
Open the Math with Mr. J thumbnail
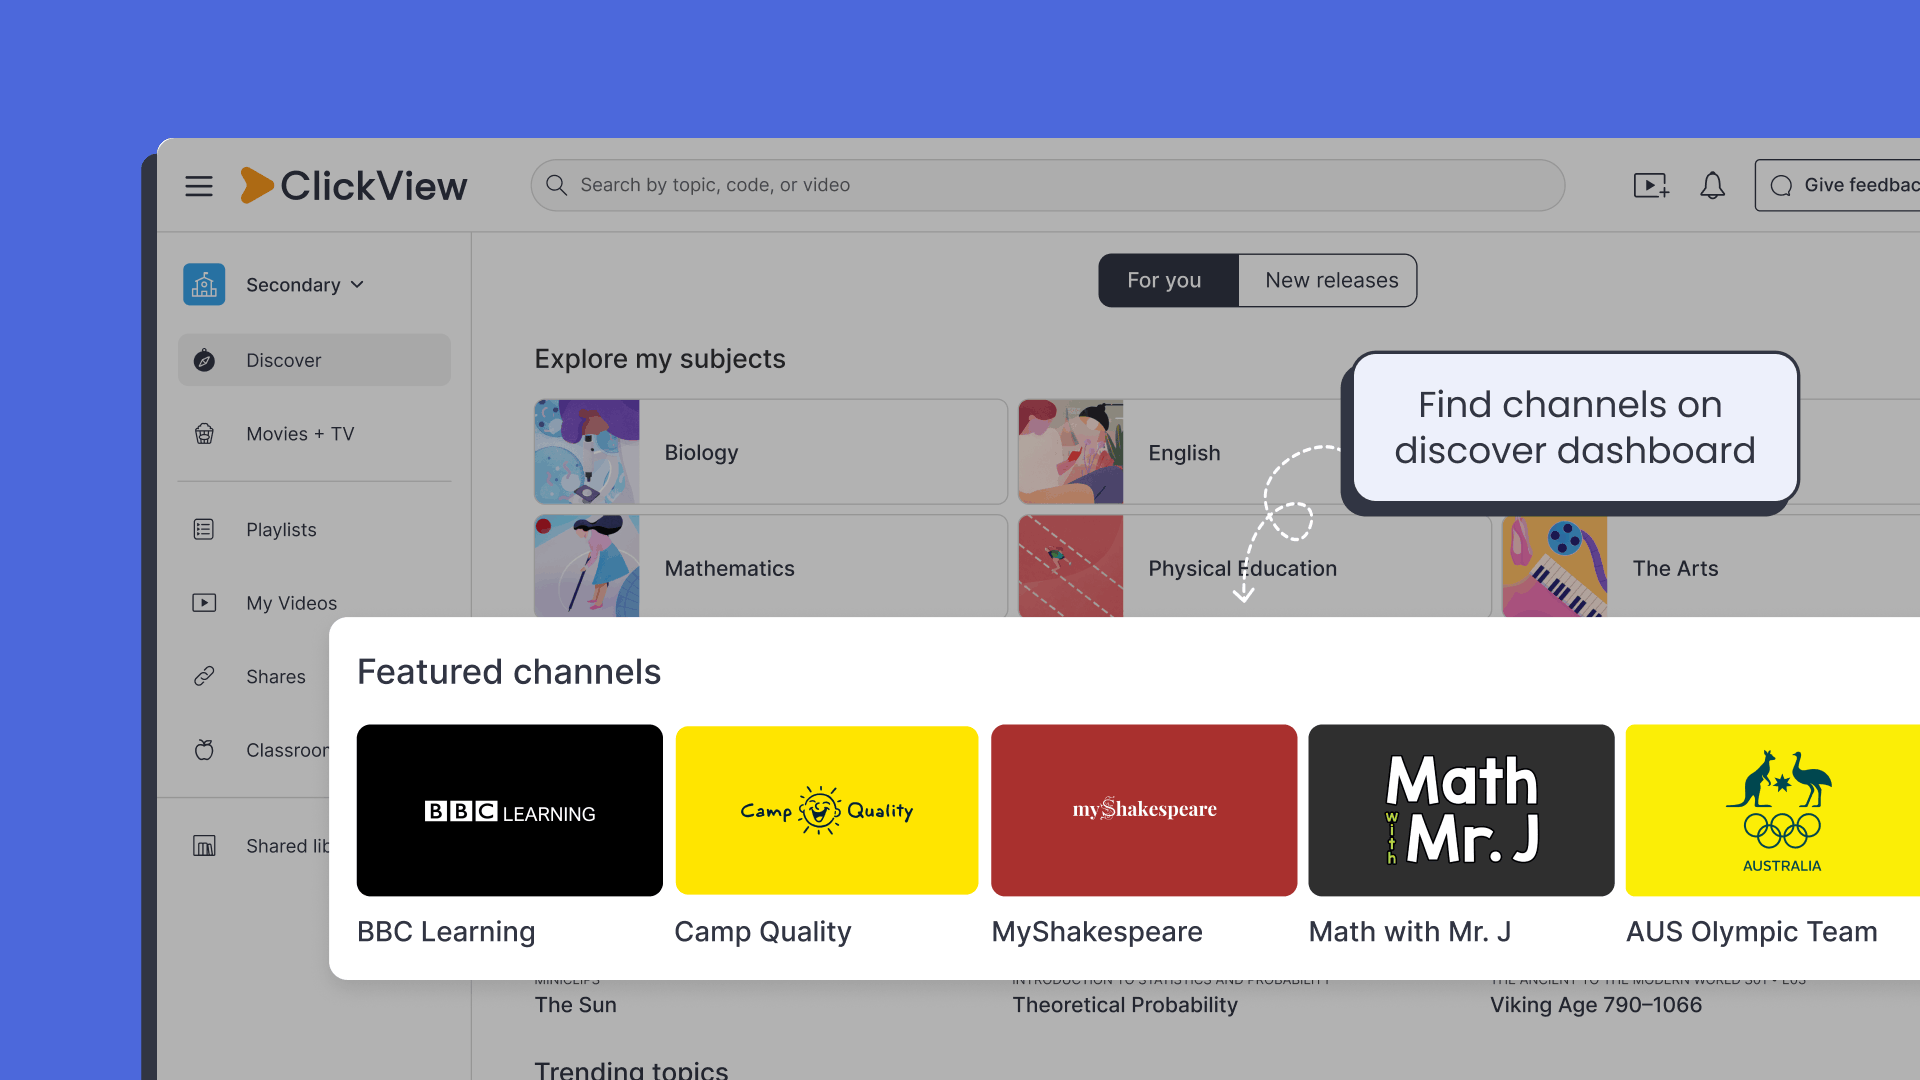pyautogui.click(x=1461, y=810)
